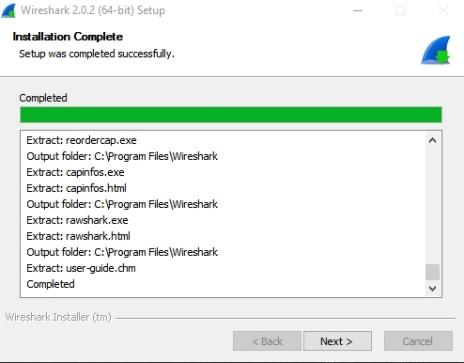Click the disabled maximize window button
The width and height of the screenshot is (464, 363).
(x=400, y=10)
